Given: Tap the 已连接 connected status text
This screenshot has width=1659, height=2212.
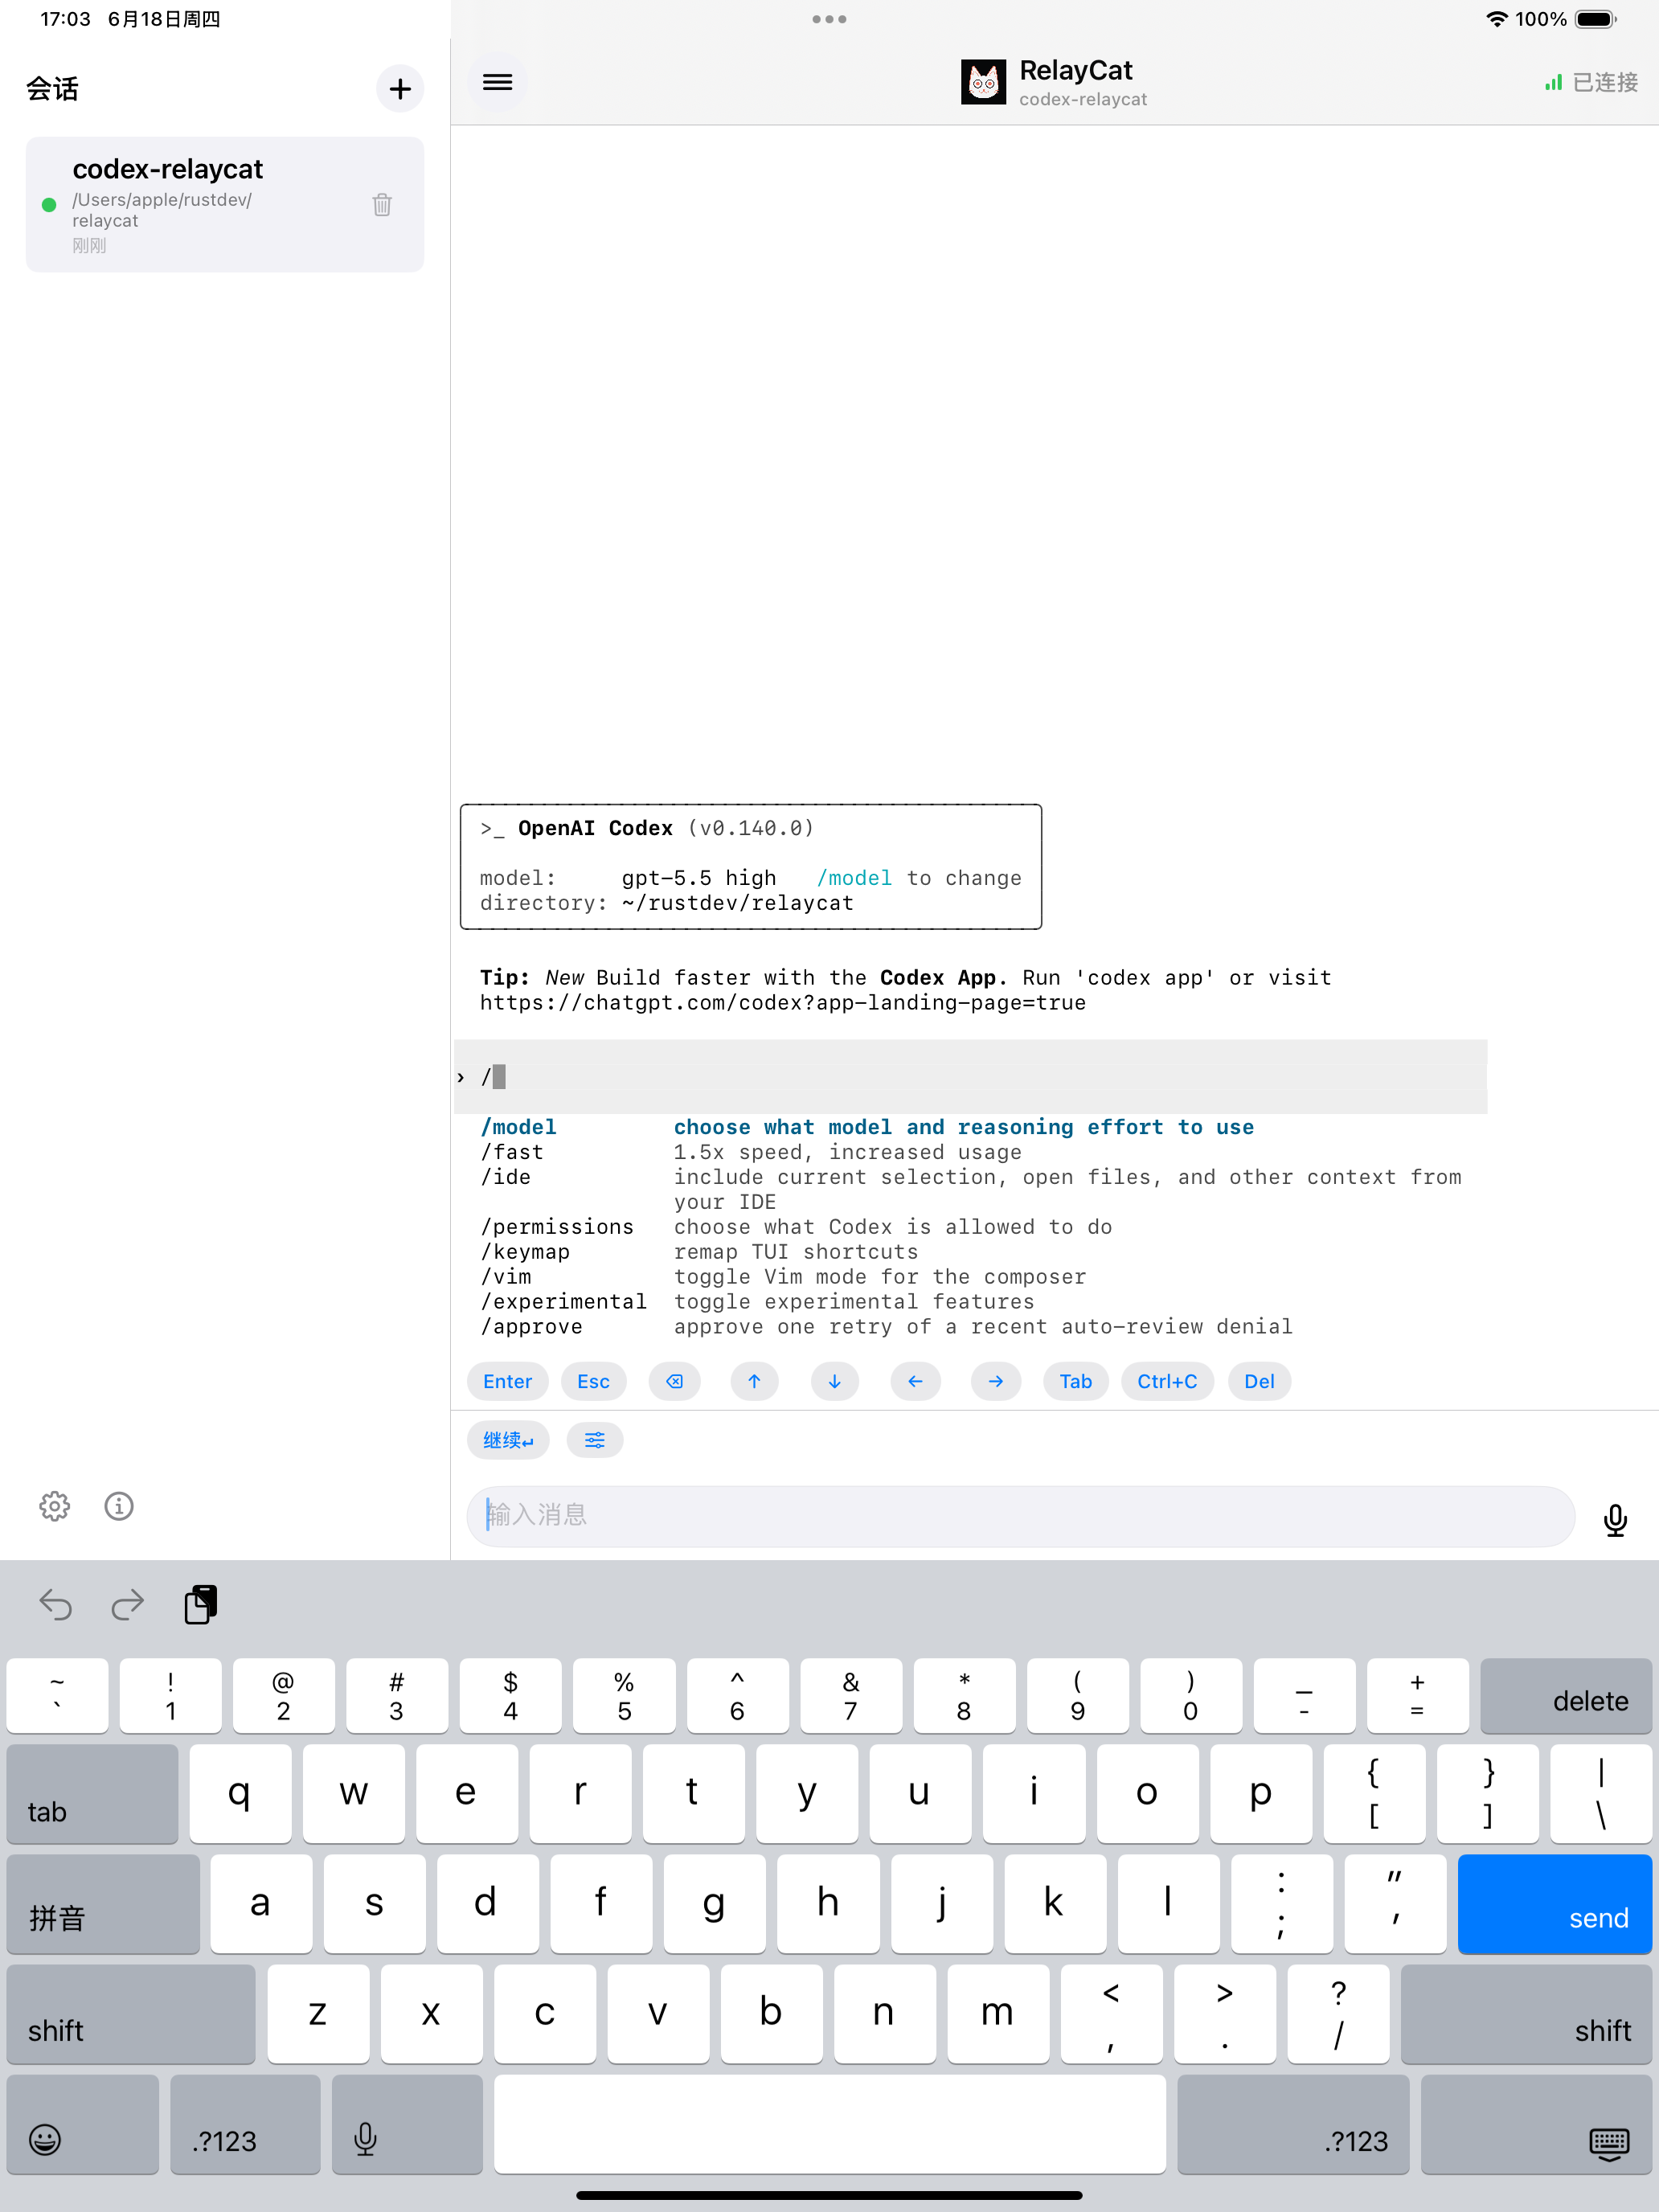Looking at the screenshot, I should click(1605, 82).
